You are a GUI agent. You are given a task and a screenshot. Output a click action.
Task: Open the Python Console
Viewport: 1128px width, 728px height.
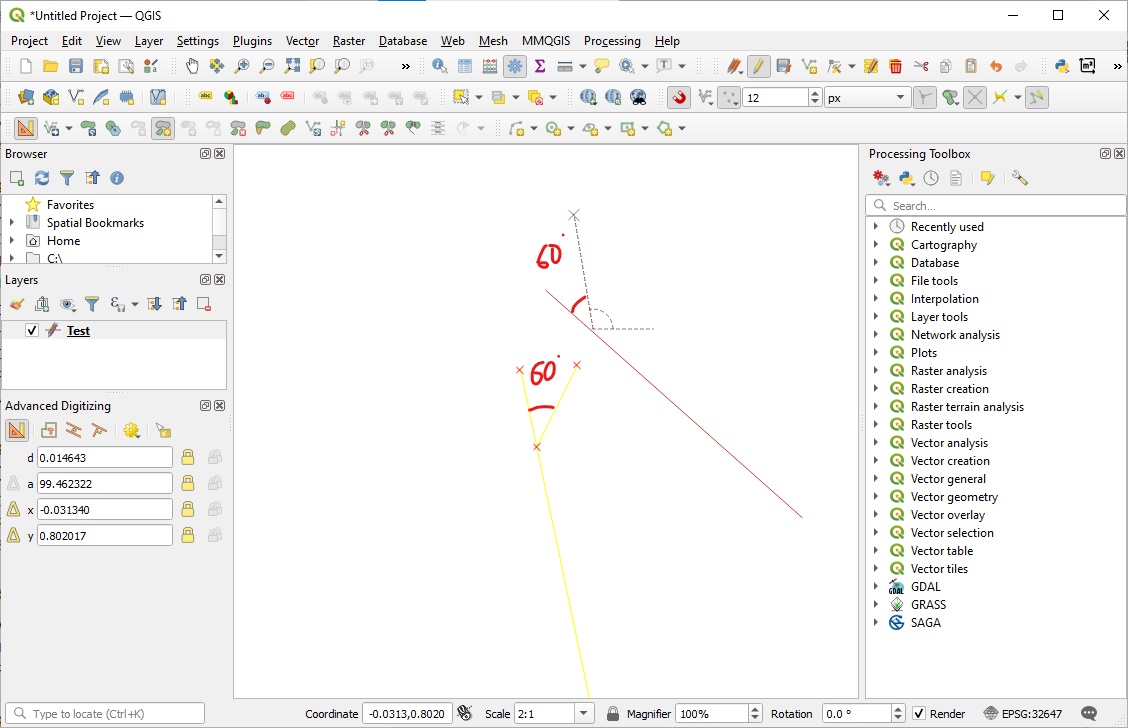1062,66
